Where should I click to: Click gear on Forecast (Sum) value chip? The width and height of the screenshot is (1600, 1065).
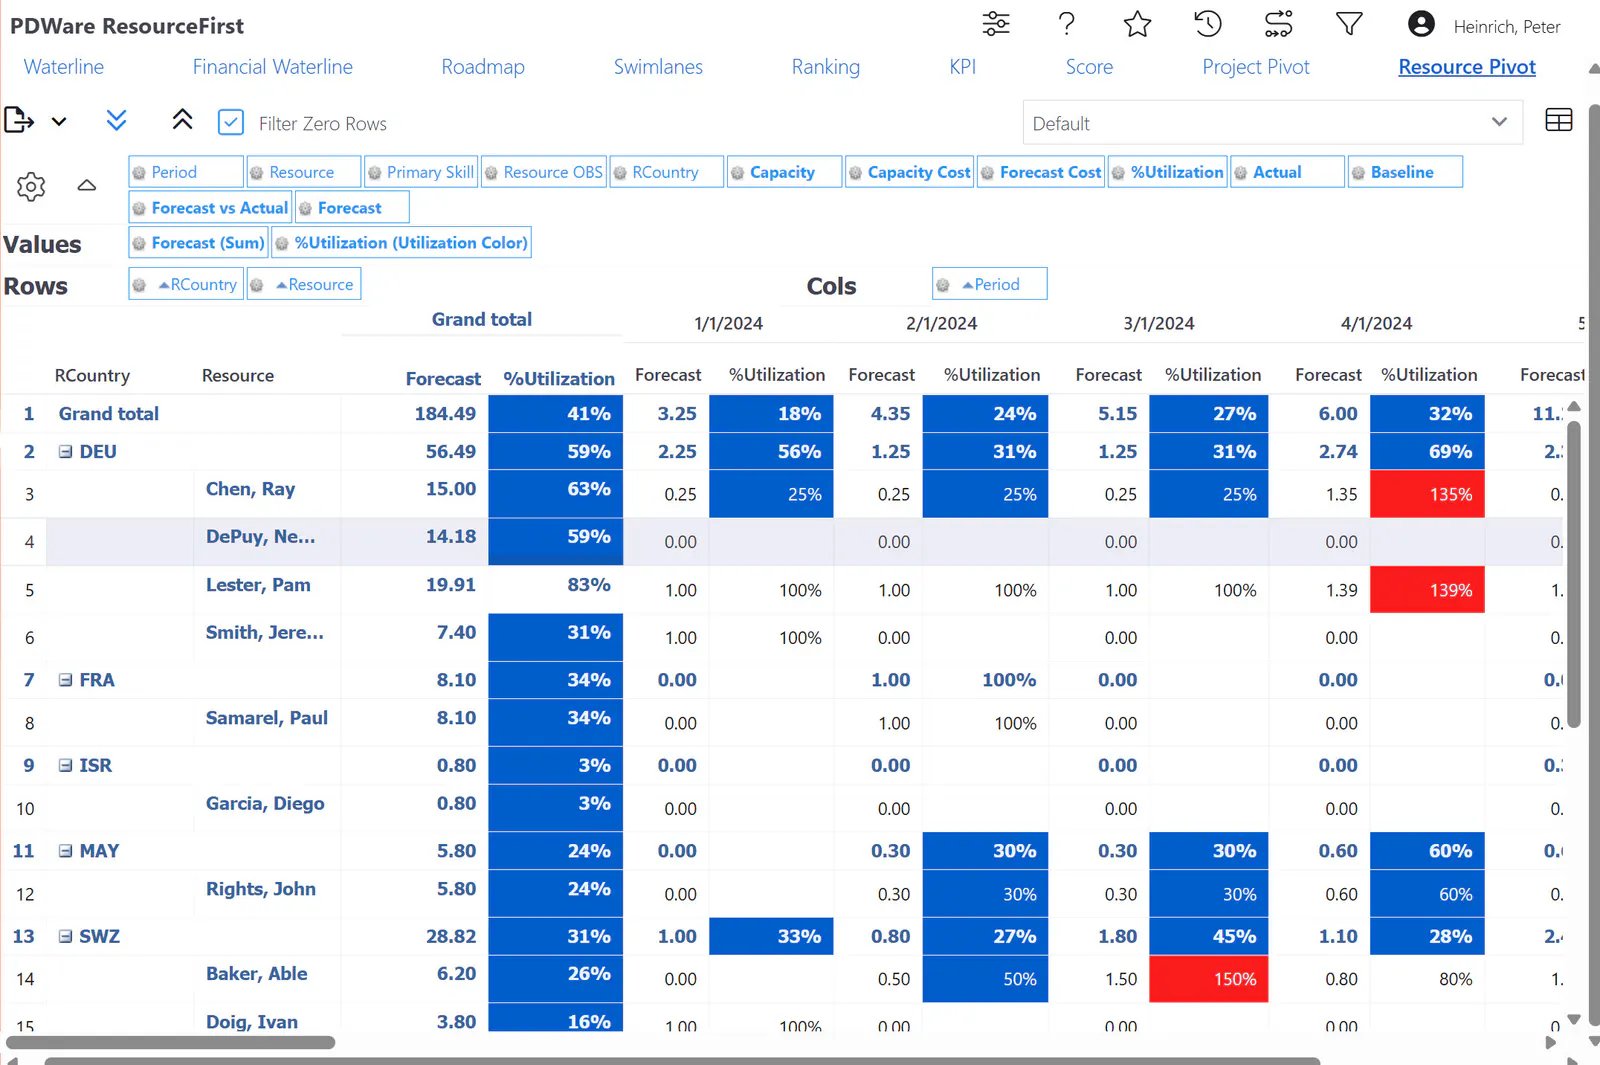[139, 243]
